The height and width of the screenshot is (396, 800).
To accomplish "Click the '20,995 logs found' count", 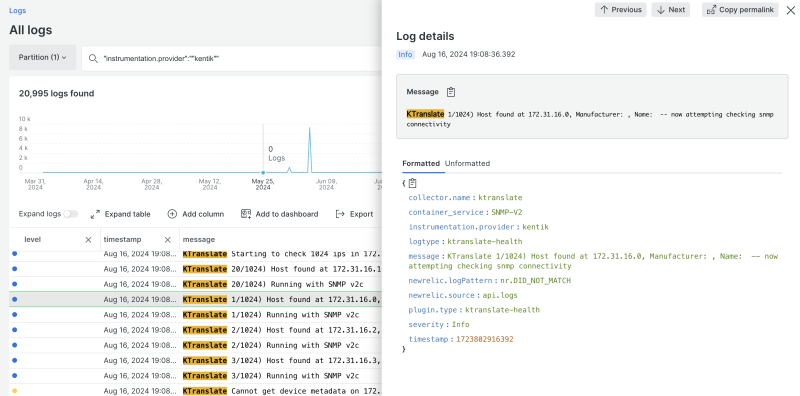I will click(x=57, y=93).
